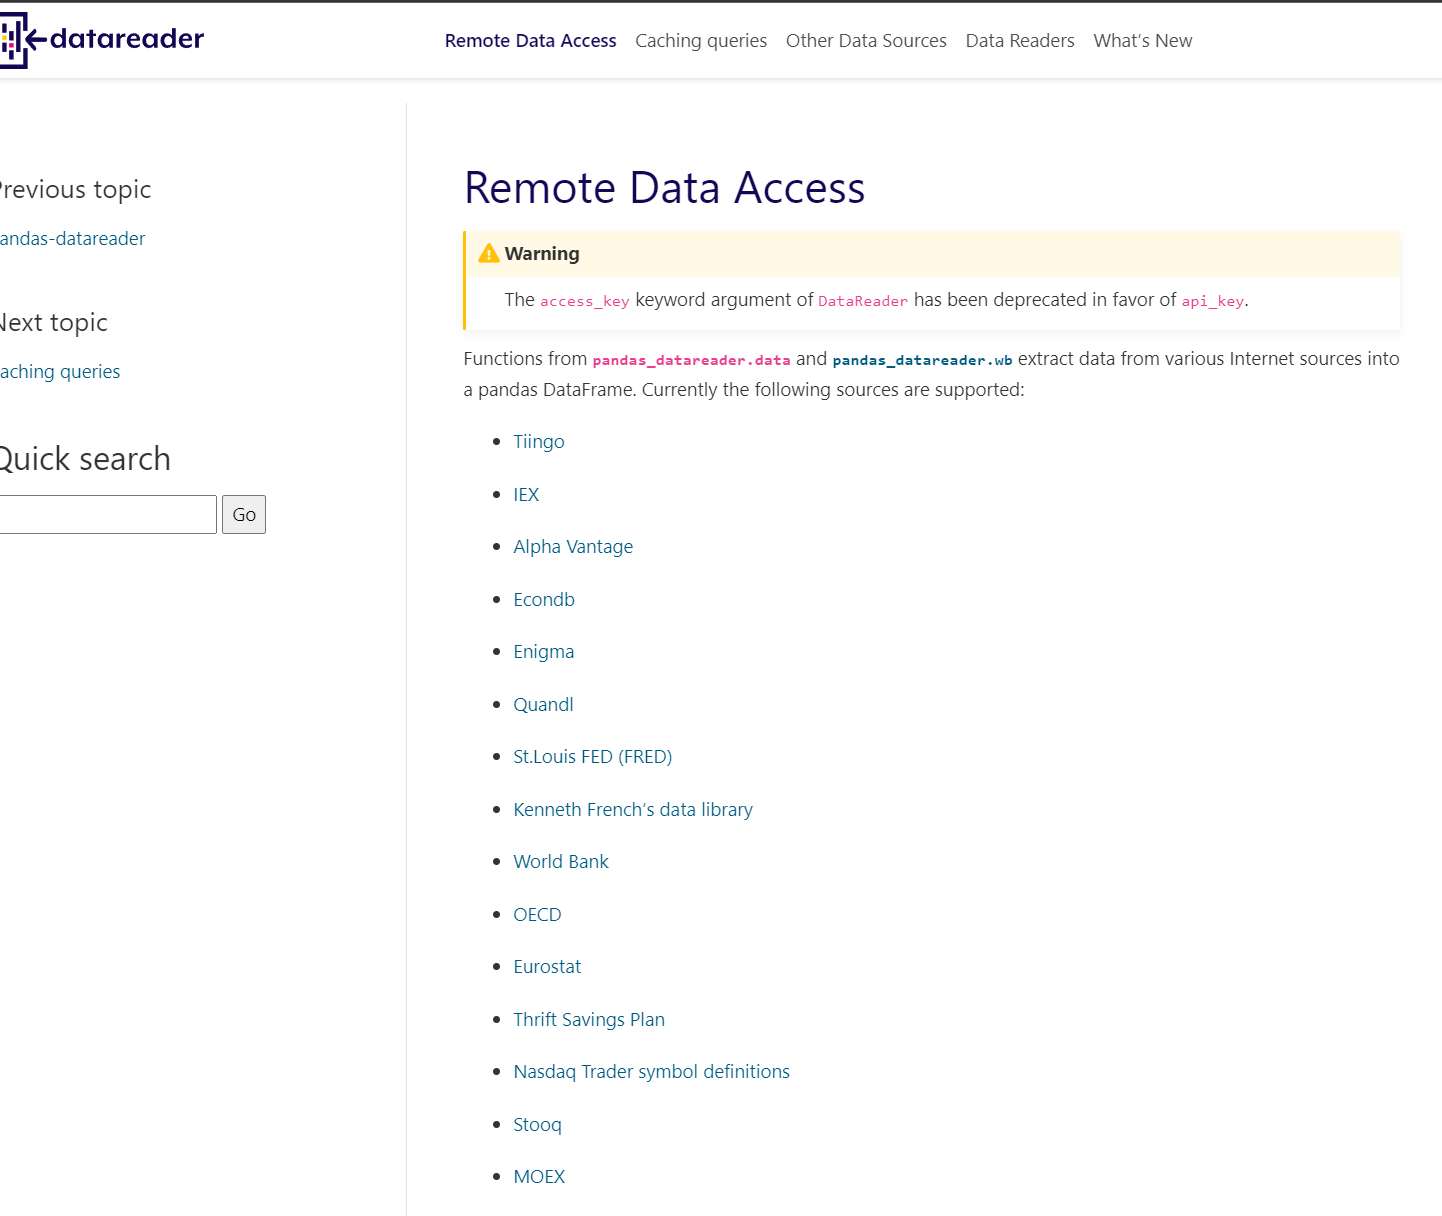Image resolution: width=1442 pixels, height=1216 pixels.
Task: Select the Thrift Savings Plan link
Action: 589,1020
